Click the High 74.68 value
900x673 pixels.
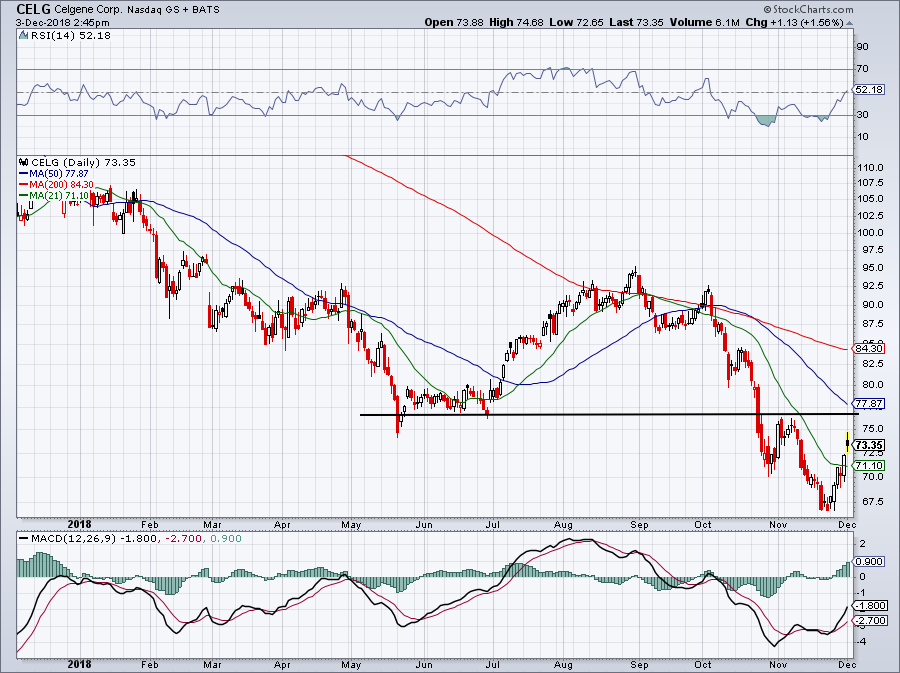[516, 22]
